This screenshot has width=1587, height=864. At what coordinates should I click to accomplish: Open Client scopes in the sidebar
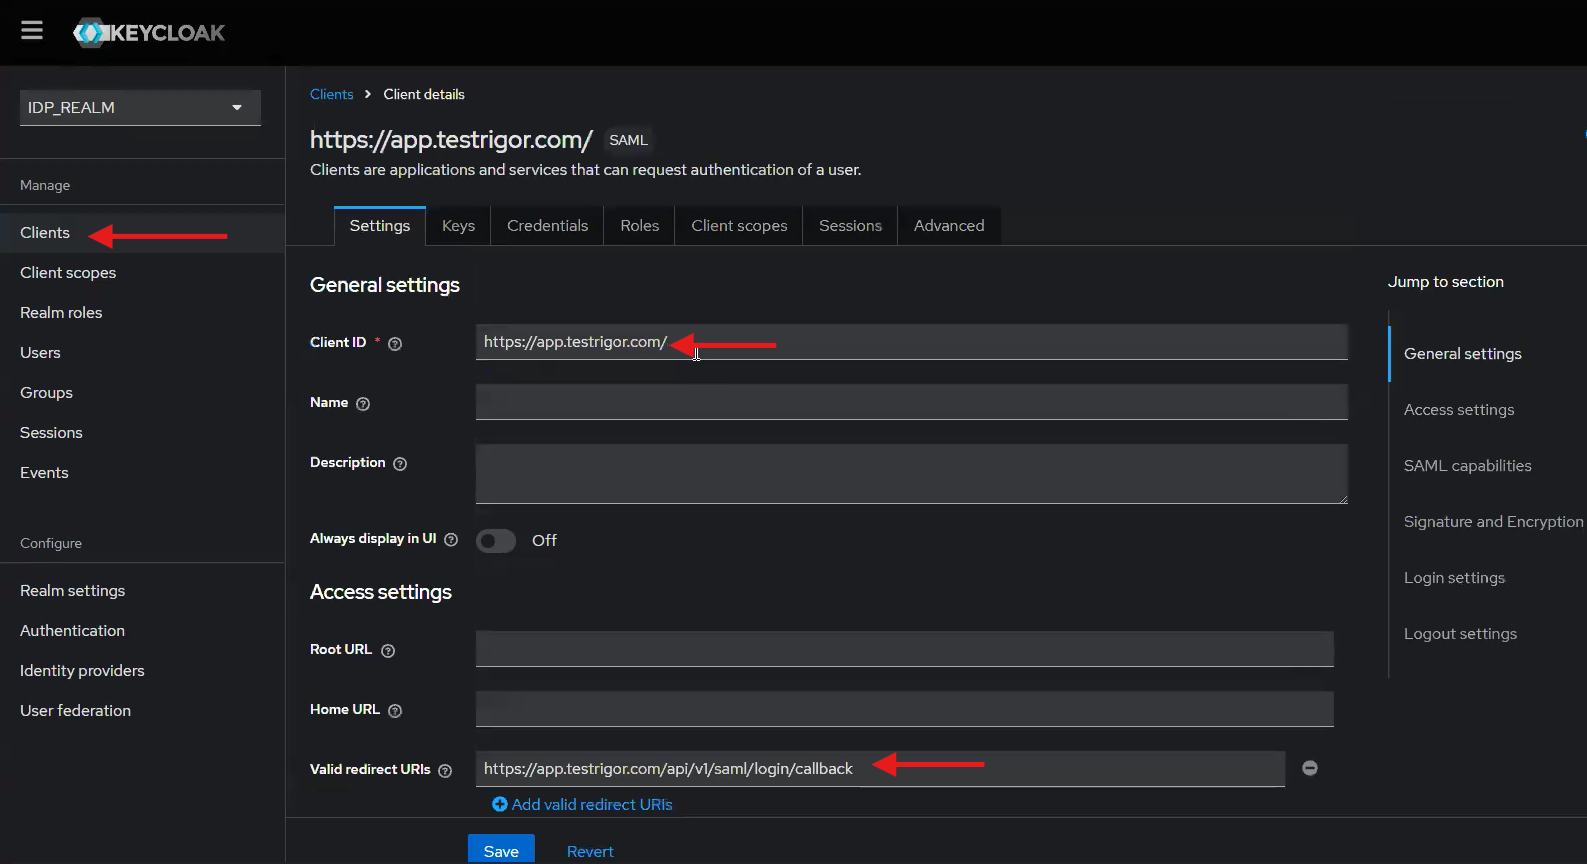point(142,273)
